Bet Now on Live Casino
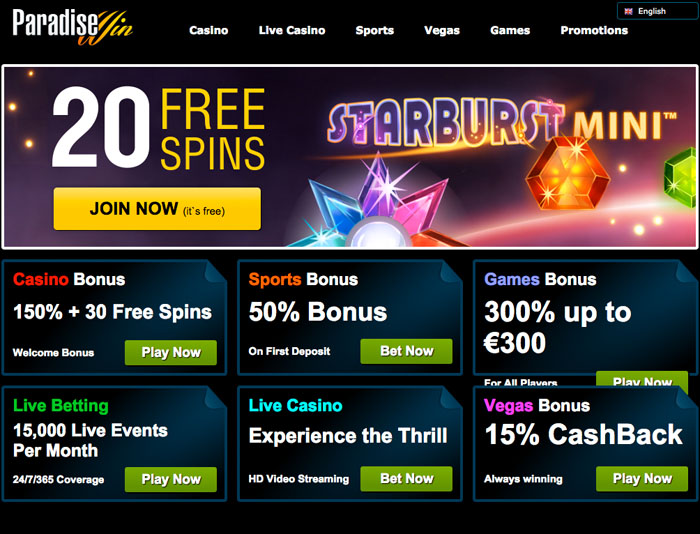This screenshot has width=700, height=534. tap(406, 479)
